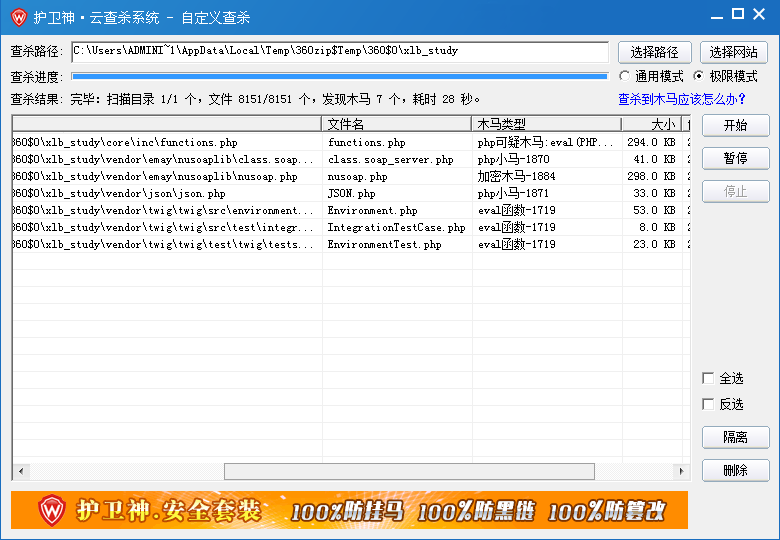
Task: Click the php可疑木马:eval trojan type cell
Action: coord(547,143)
